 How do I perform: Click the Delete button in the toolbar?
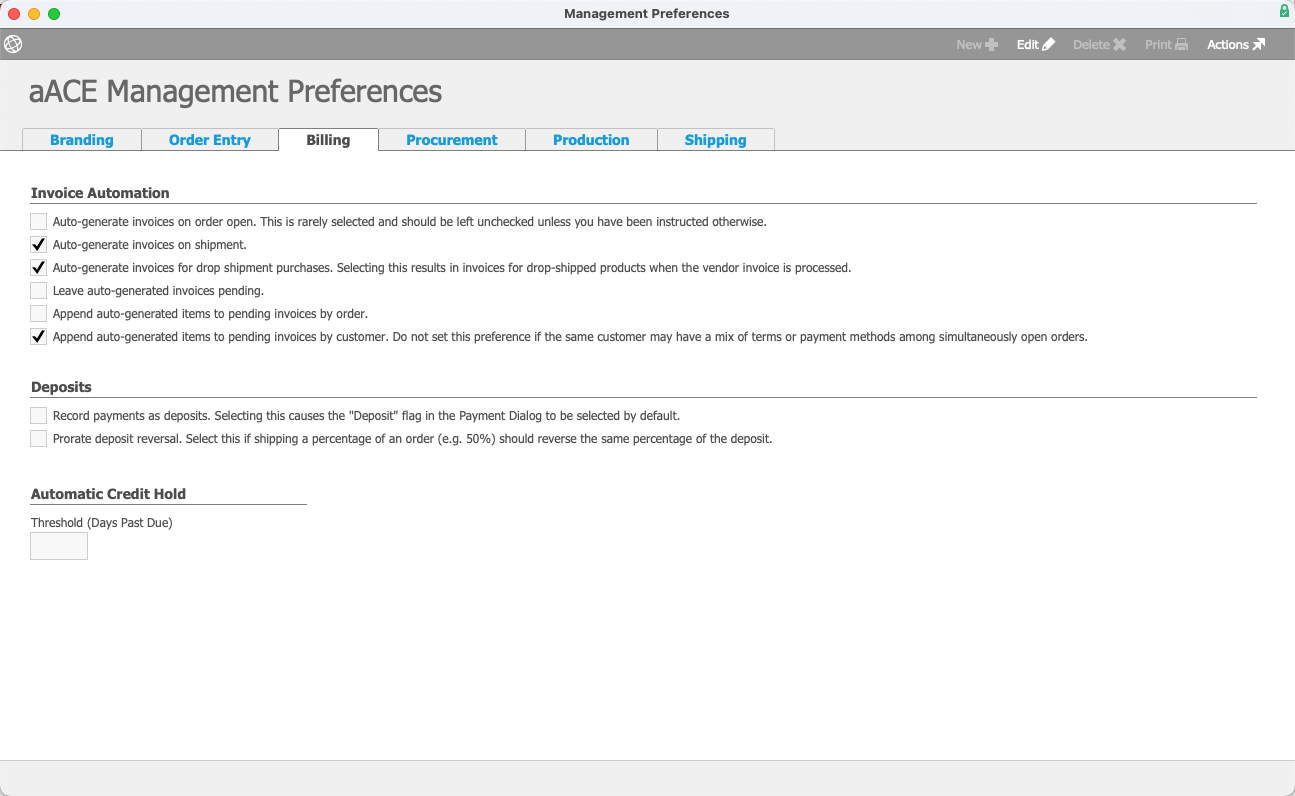coord(1100,44)
